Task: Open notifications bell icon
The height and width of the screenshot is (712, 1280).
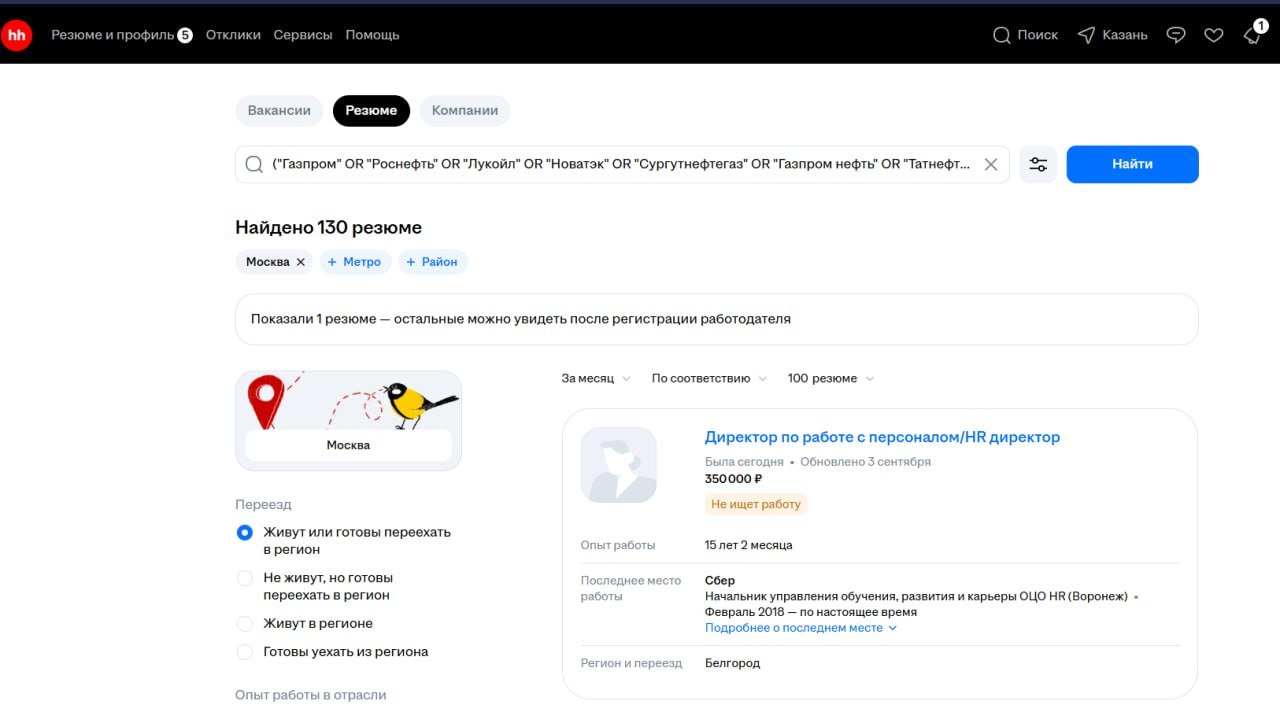Action: coord(1252,36)
